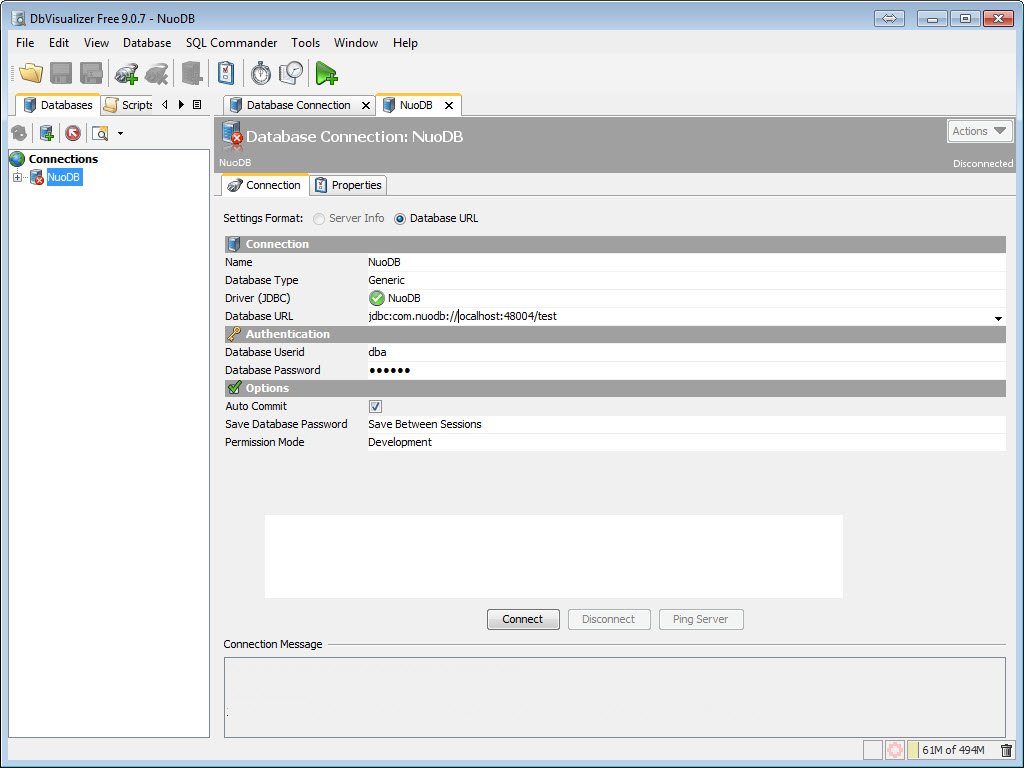The image size is (1024, 768).
Task: Select the Server Info radio button
Action: (319, 219)
